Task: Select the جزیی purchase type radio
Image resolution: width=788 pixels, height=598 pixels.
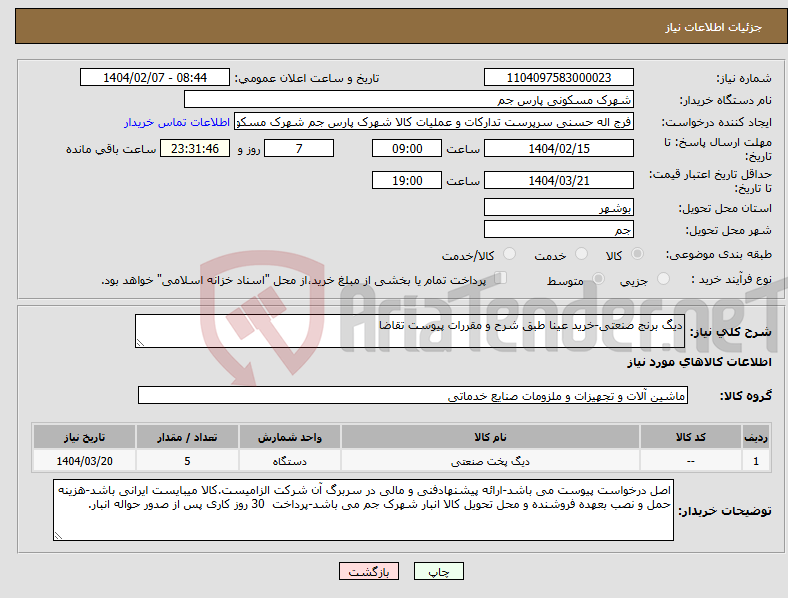Action: (x=663, y=279)
